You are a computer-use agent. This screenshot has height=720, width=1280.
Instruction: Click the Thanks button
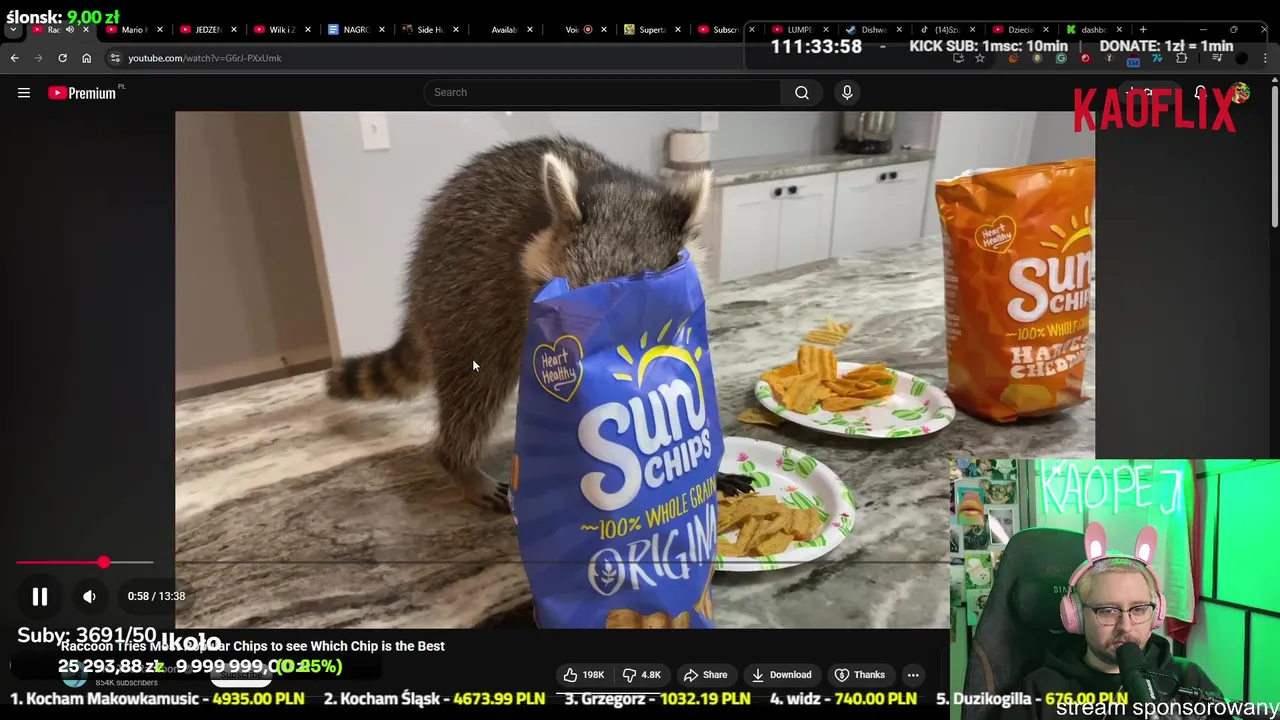point(860,675)
